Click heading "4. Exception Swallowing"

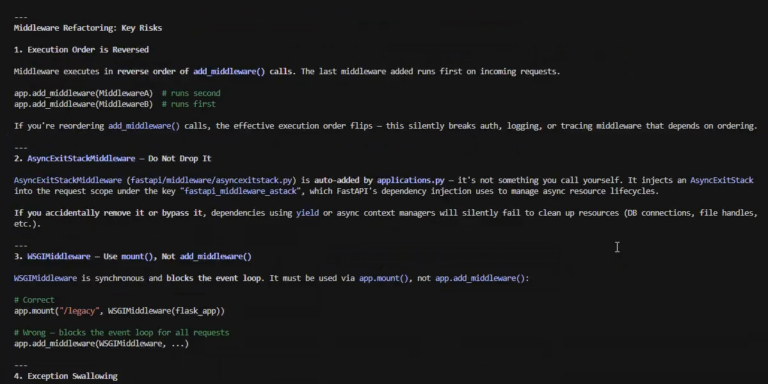(x=66, y=376)
